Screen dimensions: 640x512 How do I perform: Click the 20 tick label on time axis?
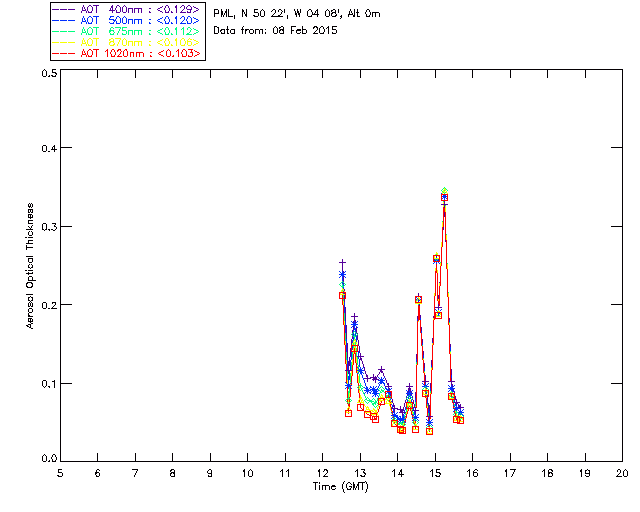coord(622,473)
